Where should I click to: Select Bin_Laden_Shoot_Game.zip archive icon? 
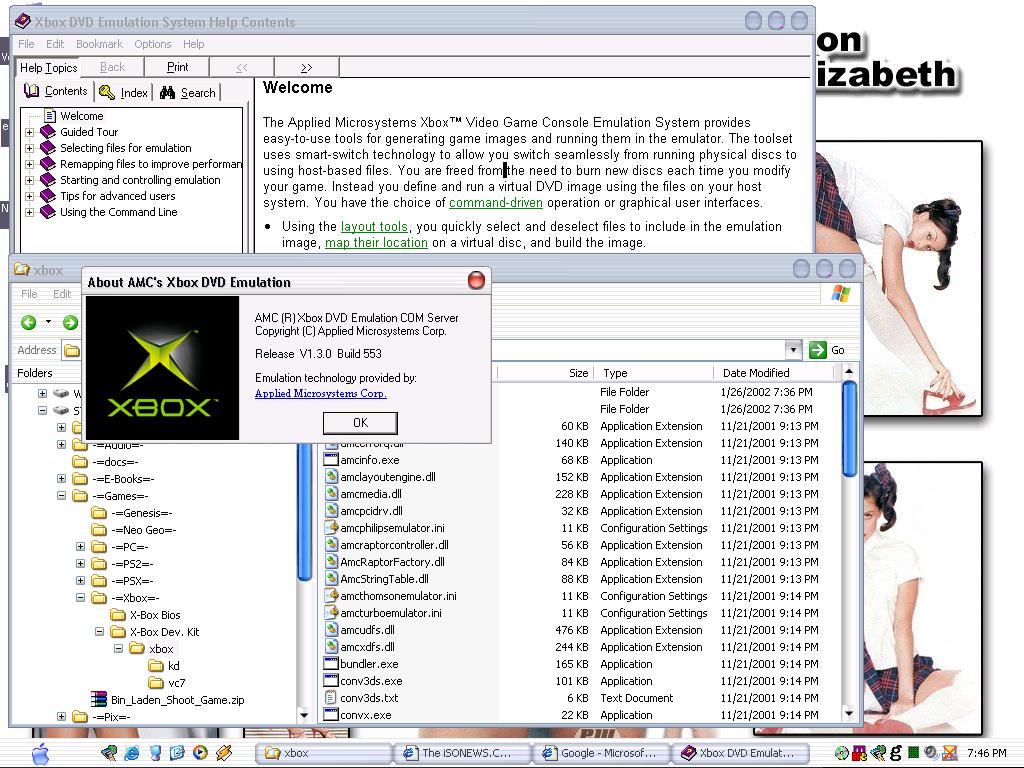click(x=99, y=699)
